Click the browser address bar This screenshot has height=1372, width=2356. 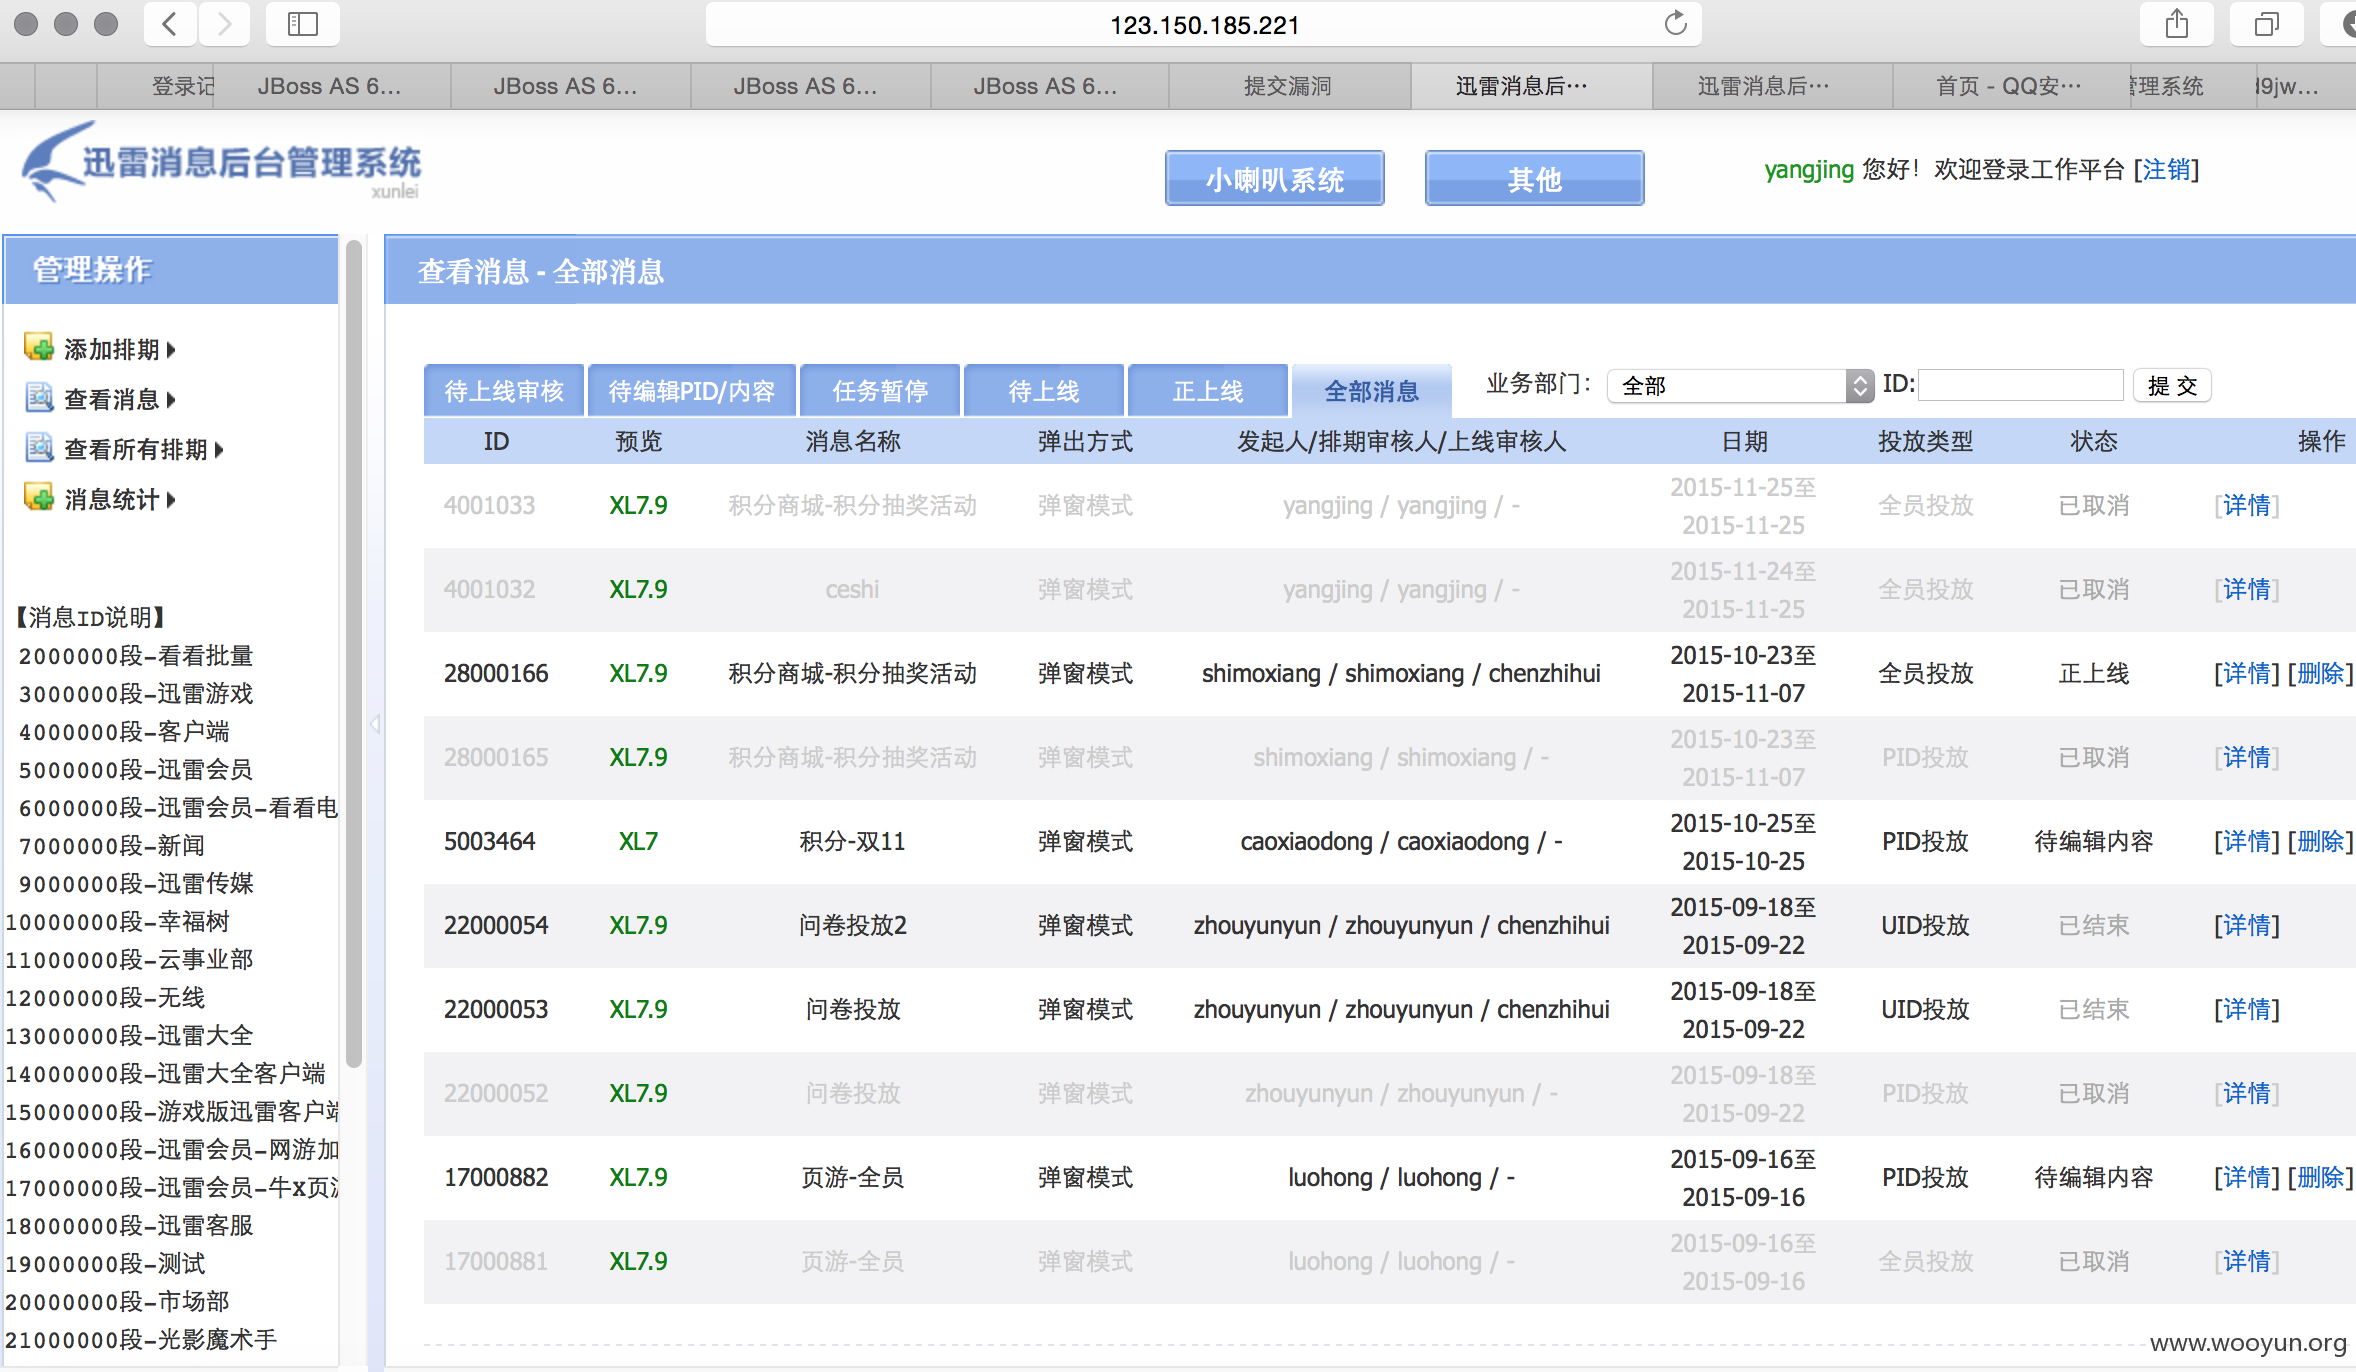(x=1204, y=24)
